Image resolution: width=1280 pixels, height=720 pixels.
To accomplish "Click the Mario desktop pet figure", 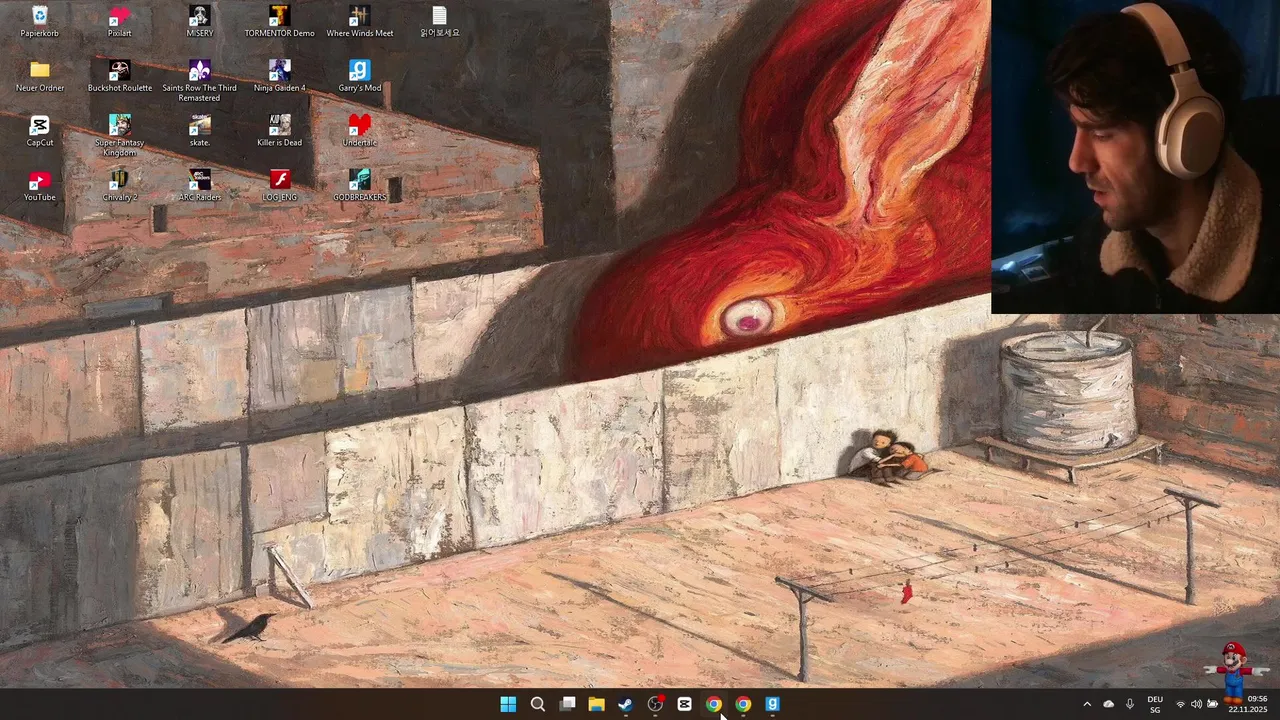I will [x=1233, y=672].
